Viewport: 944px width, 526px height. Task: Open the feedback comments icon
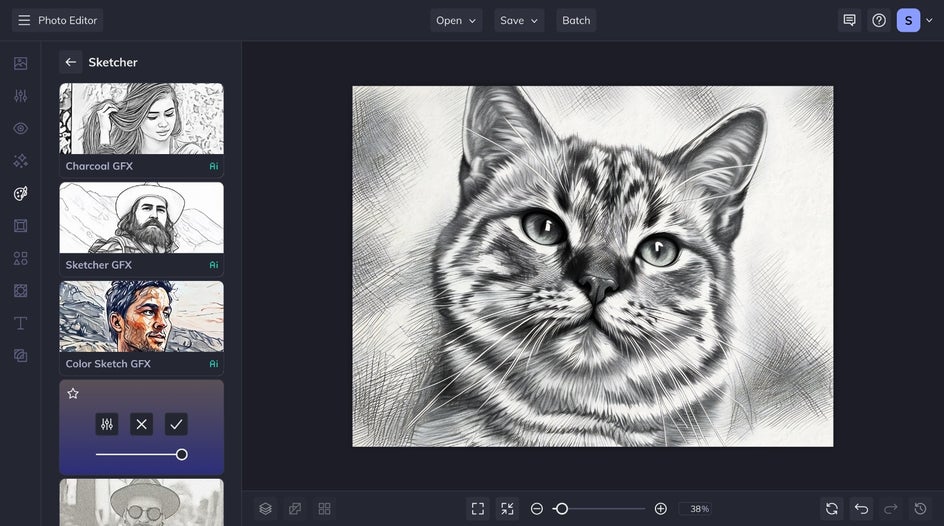pos(849,20)
